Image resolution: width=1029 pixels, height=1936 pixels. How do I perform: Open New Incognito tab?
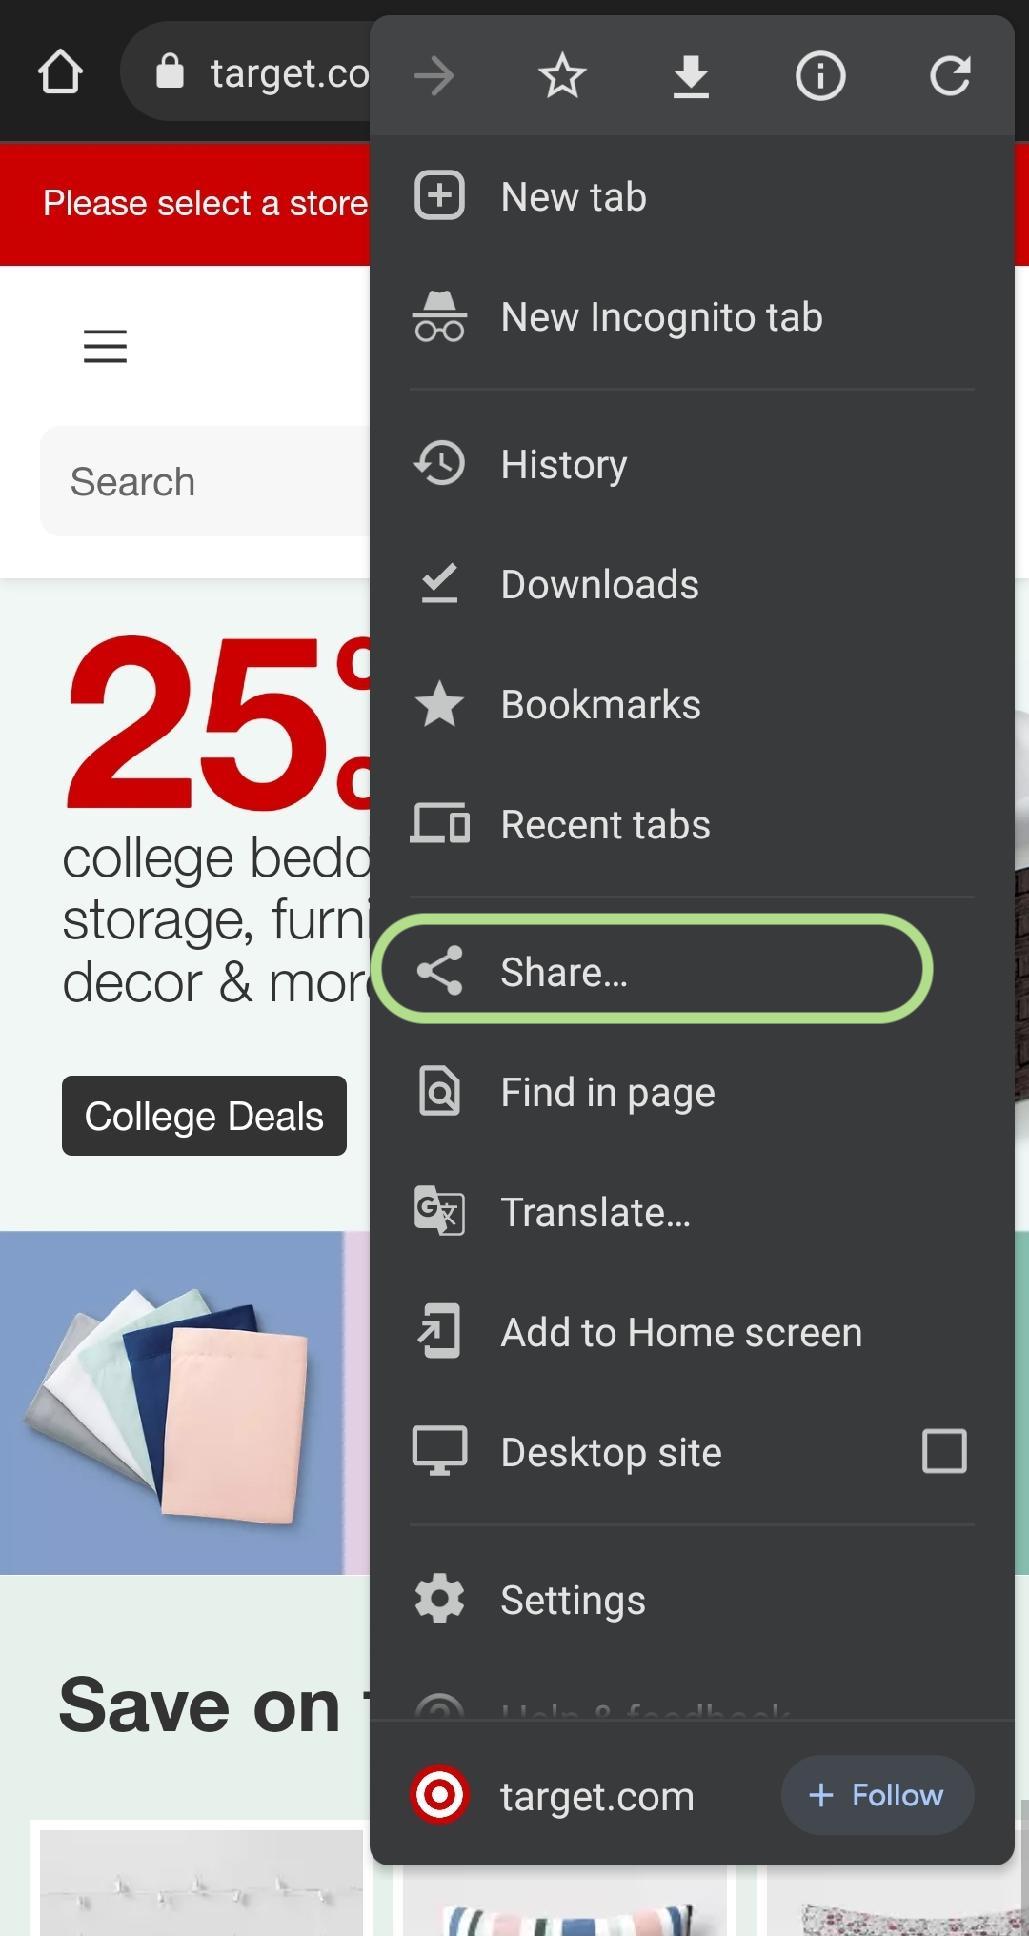point(661,317)
